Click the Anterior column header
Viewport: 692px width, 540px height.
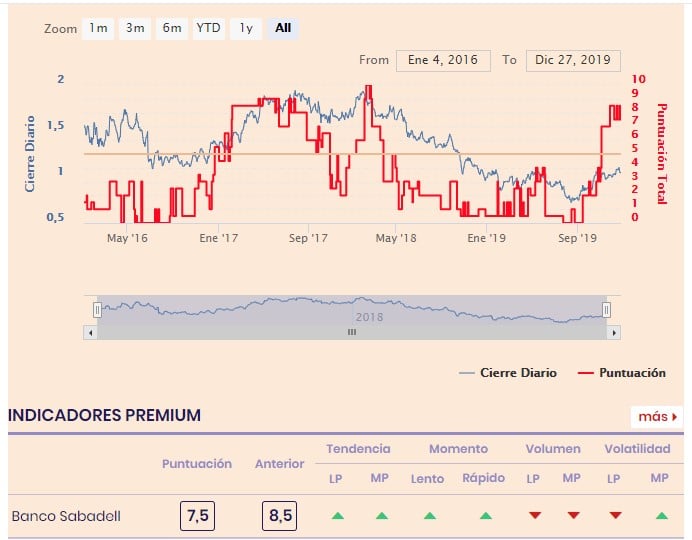(x=280, y=464)
